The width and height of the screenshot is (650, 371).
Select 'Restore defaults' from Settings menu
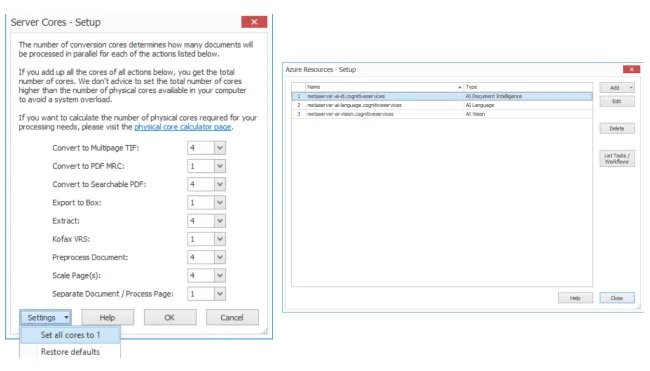coord(70,352)
